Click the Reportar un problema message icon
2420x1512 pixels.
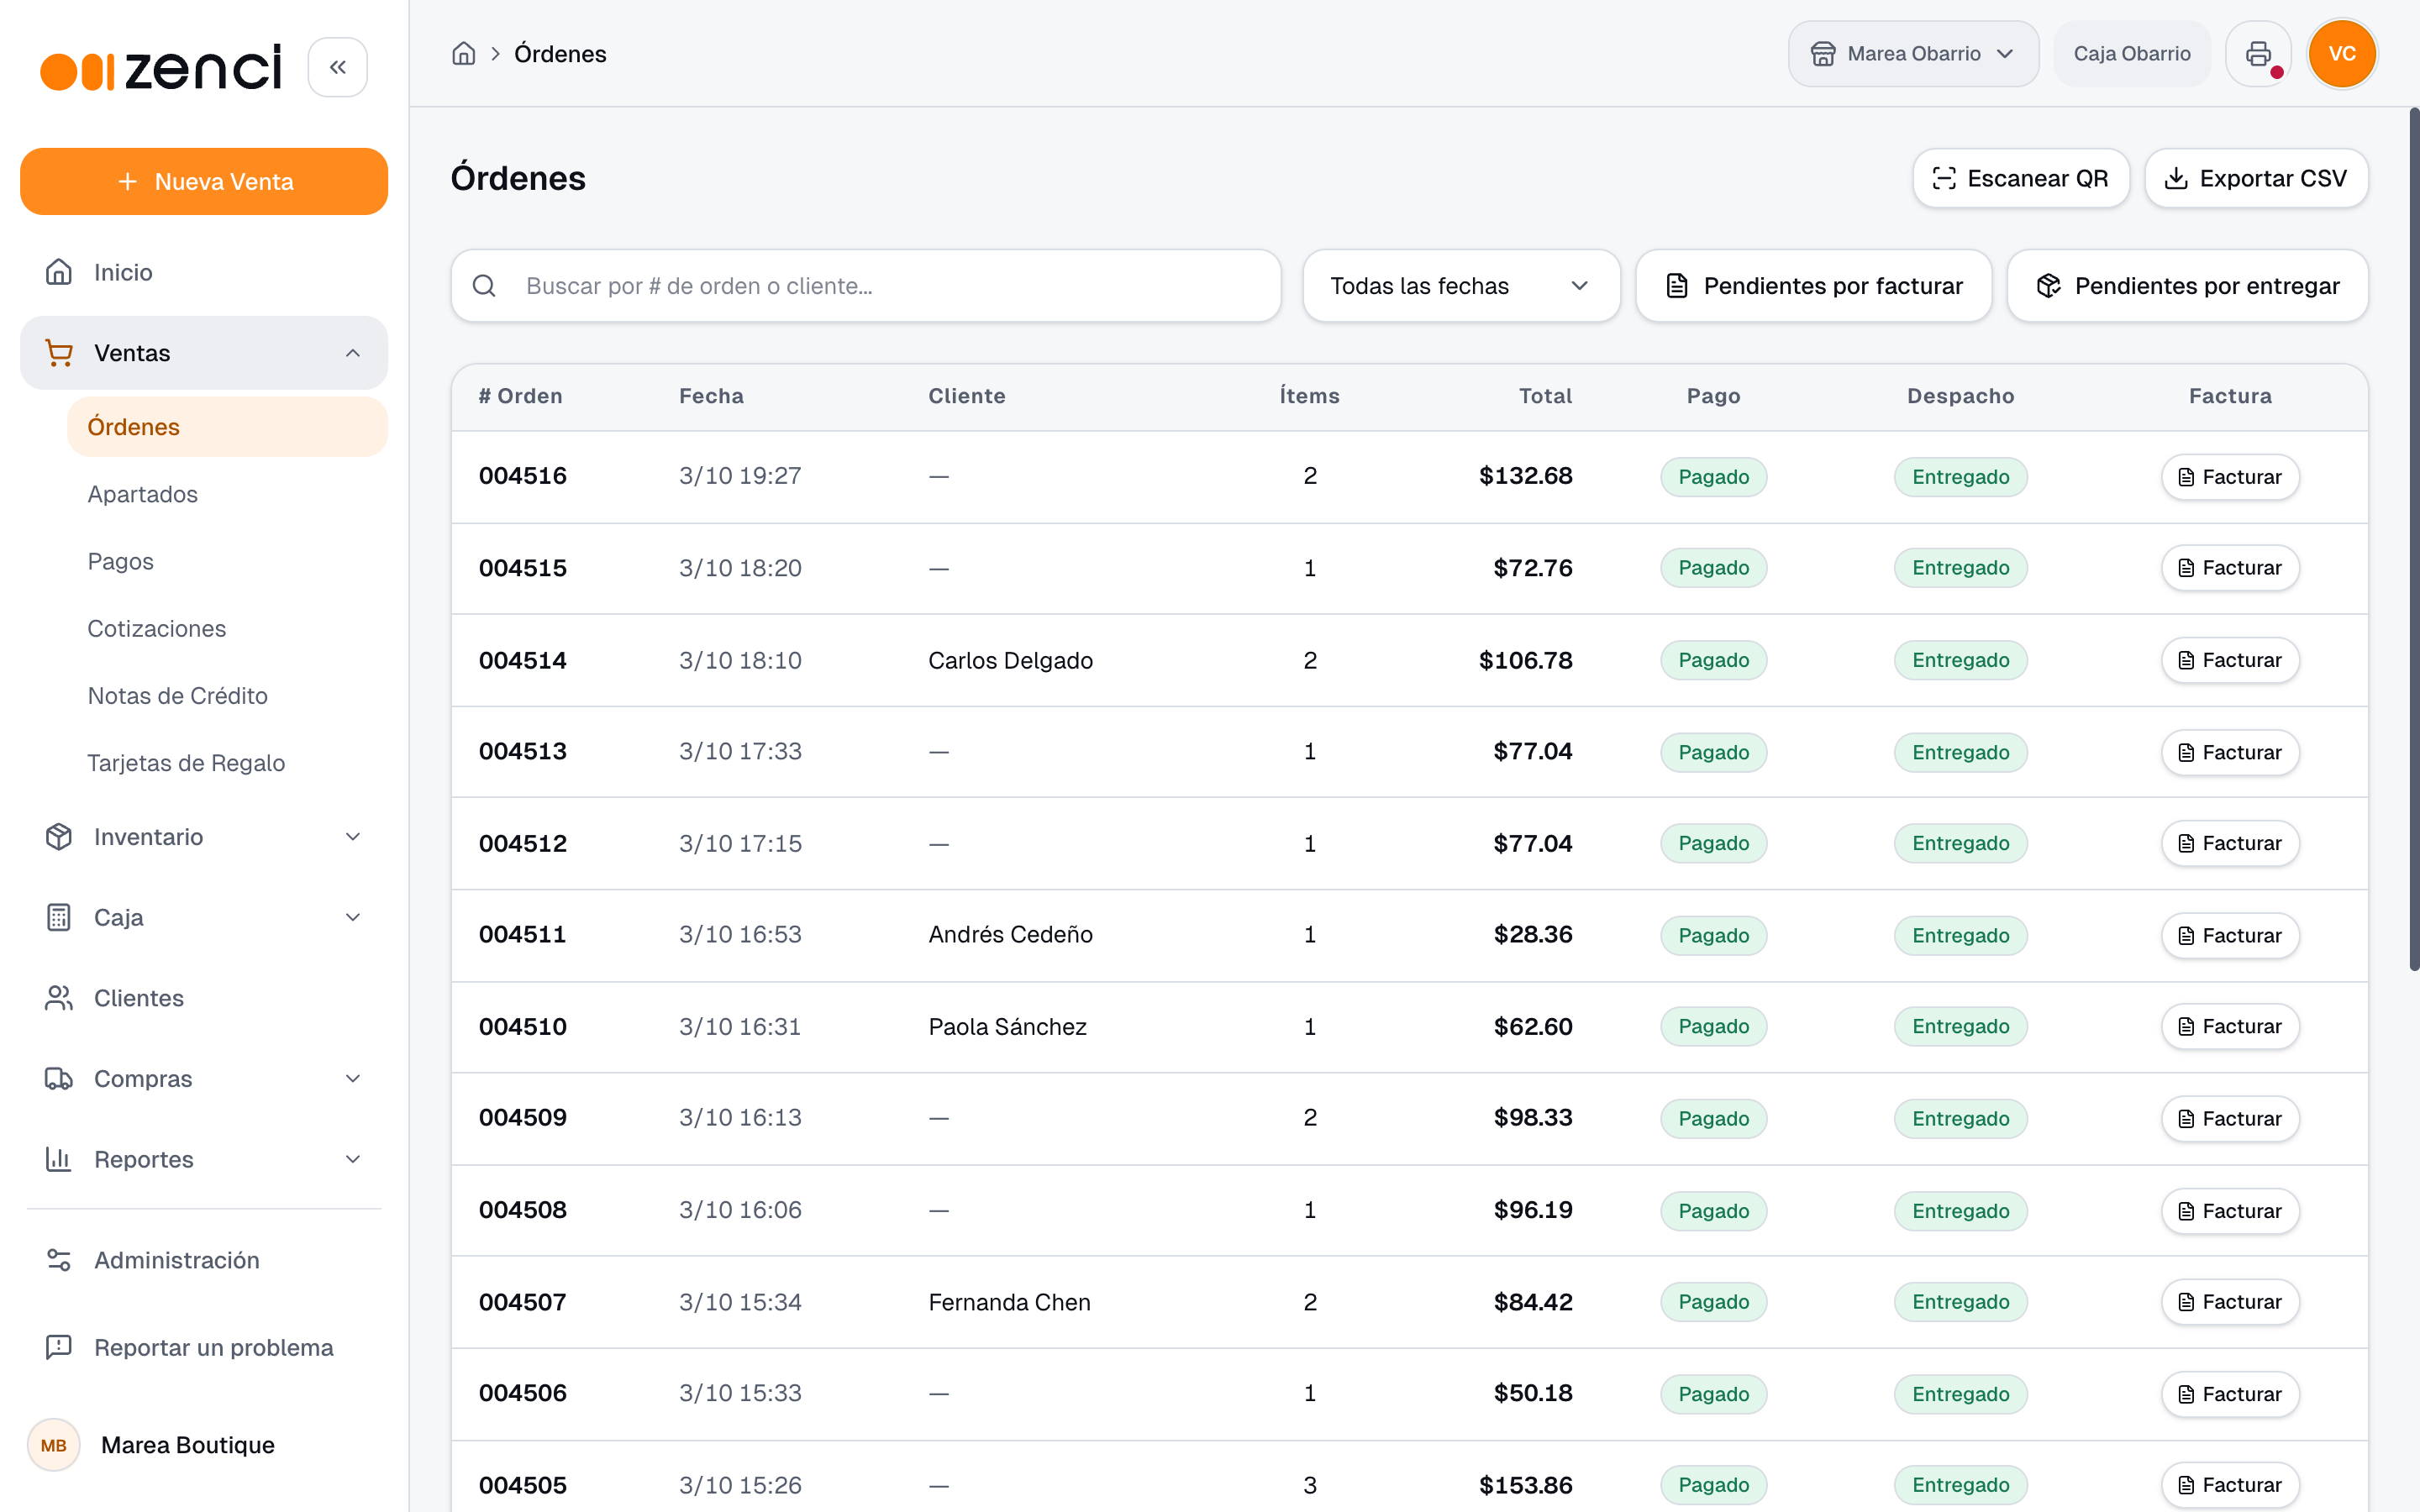(x=59, y=1347)
